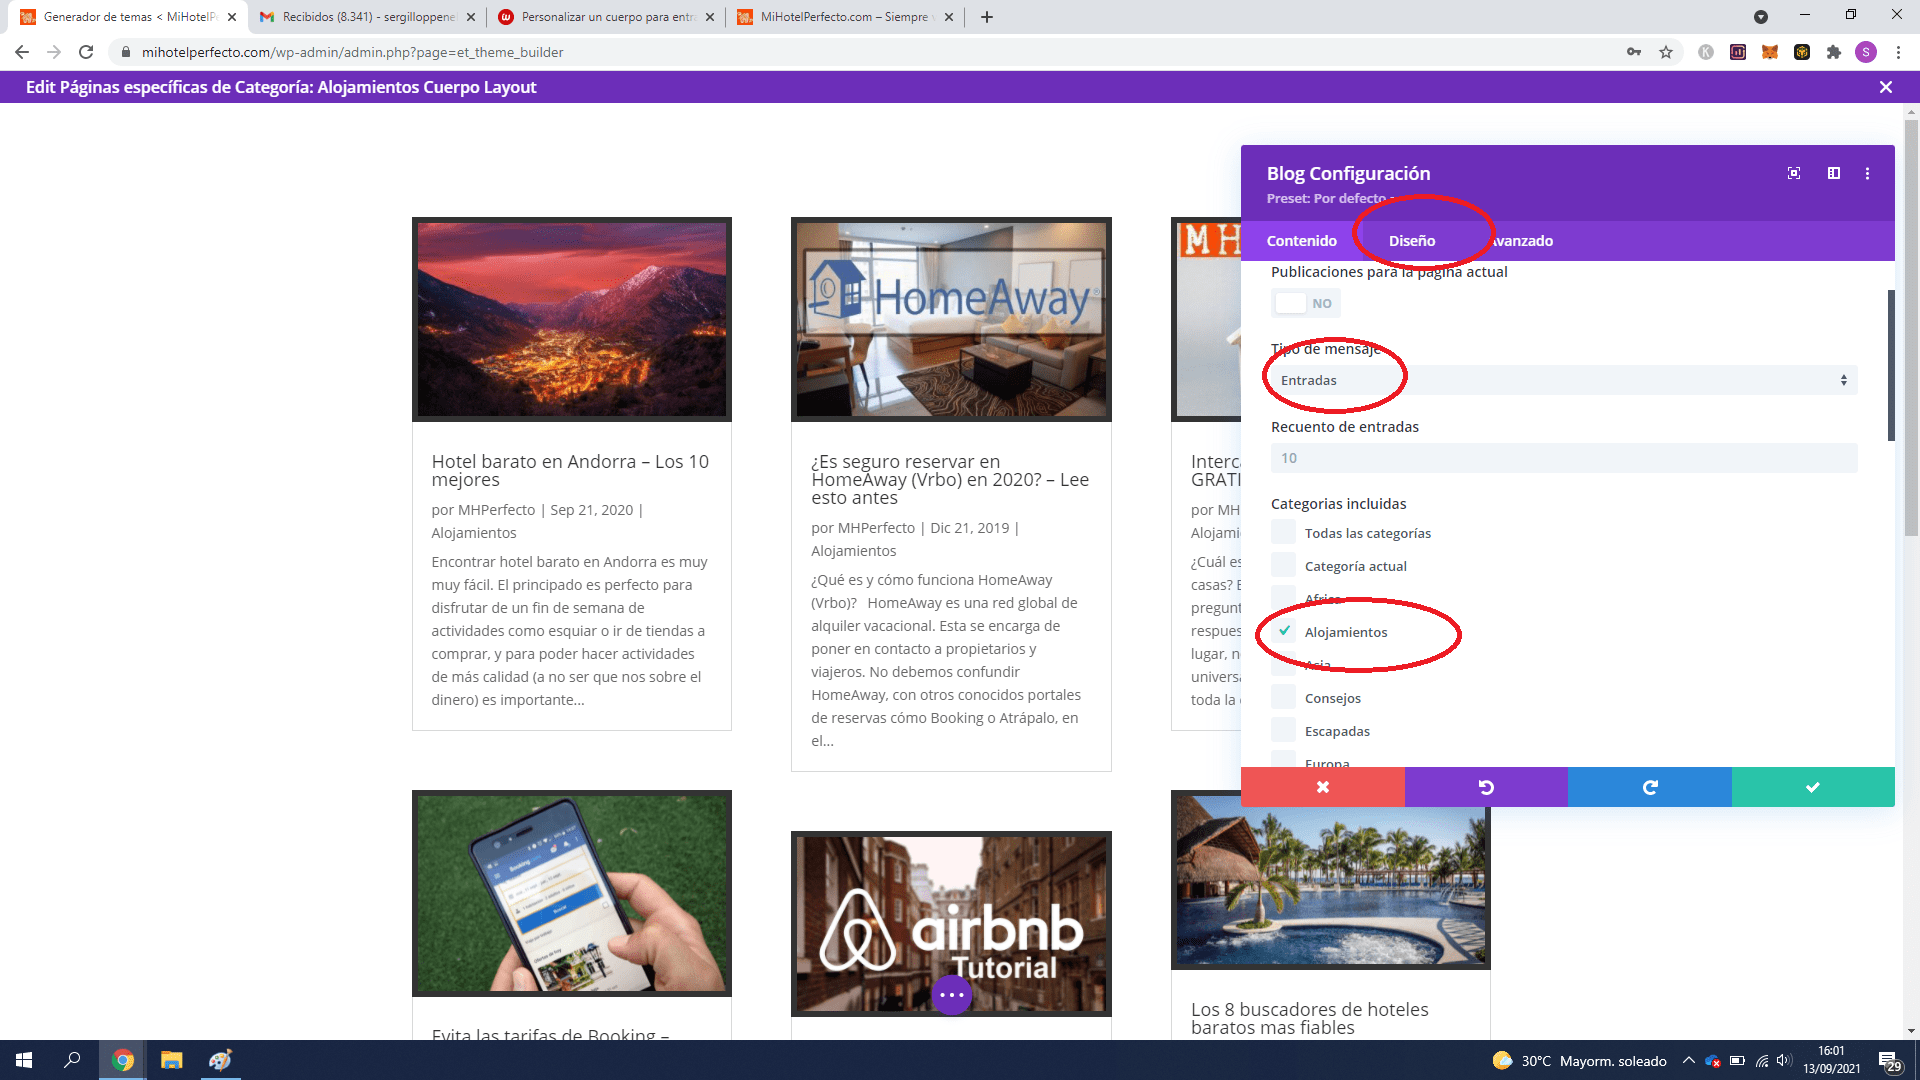Image resolution: width=1920 pixels, height=1080 pixels.
Task: Check the Consejos category
Action: coord(1284,697)
